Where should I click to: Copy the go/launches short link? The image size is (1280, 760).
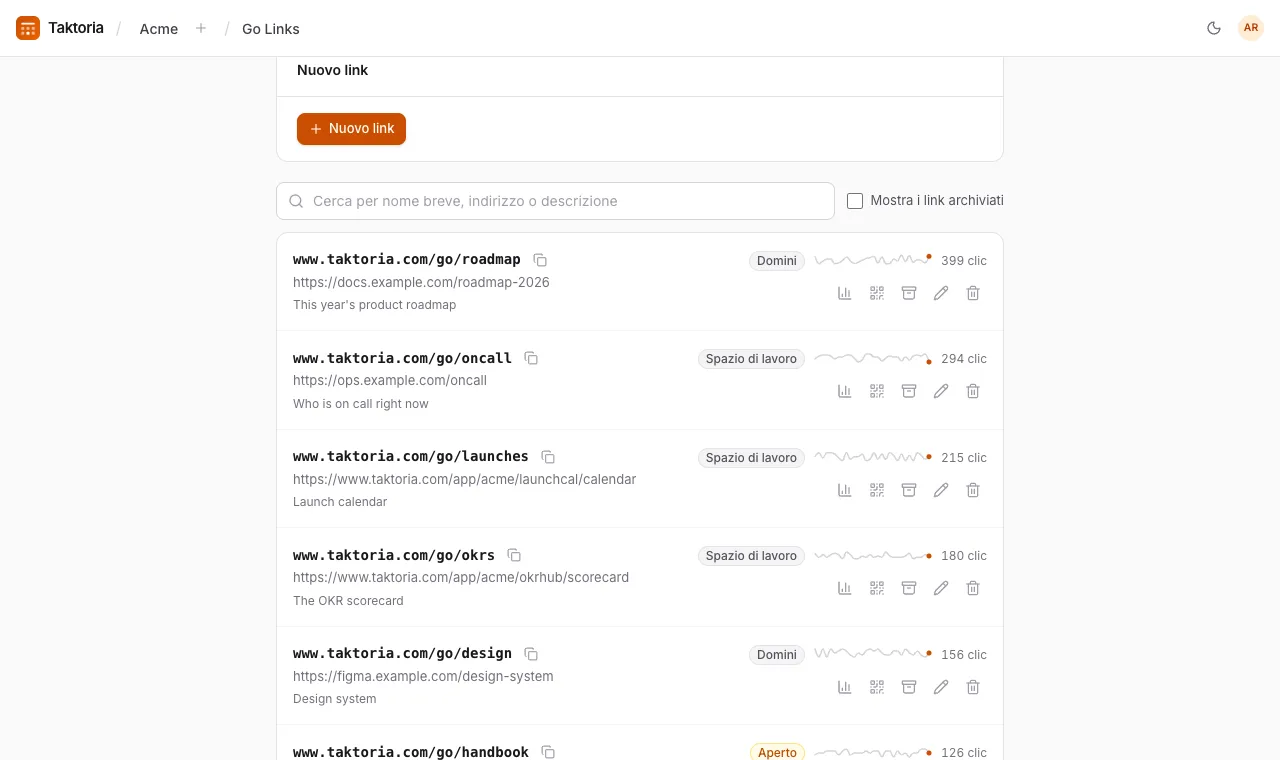[548, 457]
